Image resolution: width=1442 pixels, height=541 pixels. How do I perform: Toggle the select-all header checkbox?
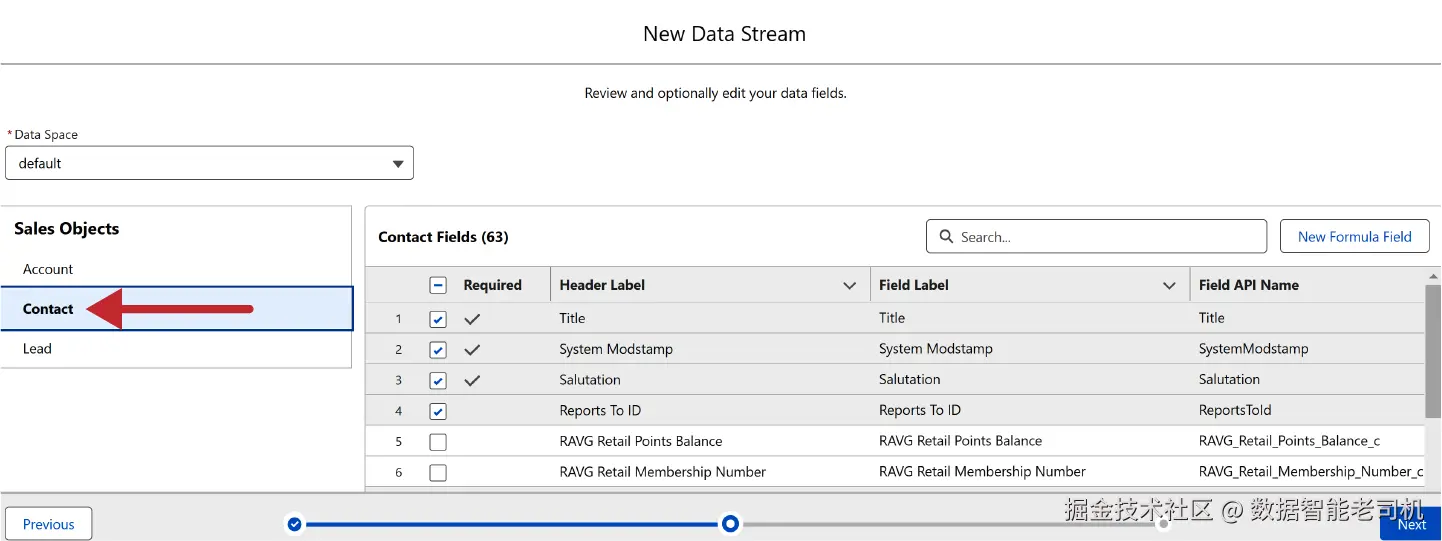click(x=438, y=285)
